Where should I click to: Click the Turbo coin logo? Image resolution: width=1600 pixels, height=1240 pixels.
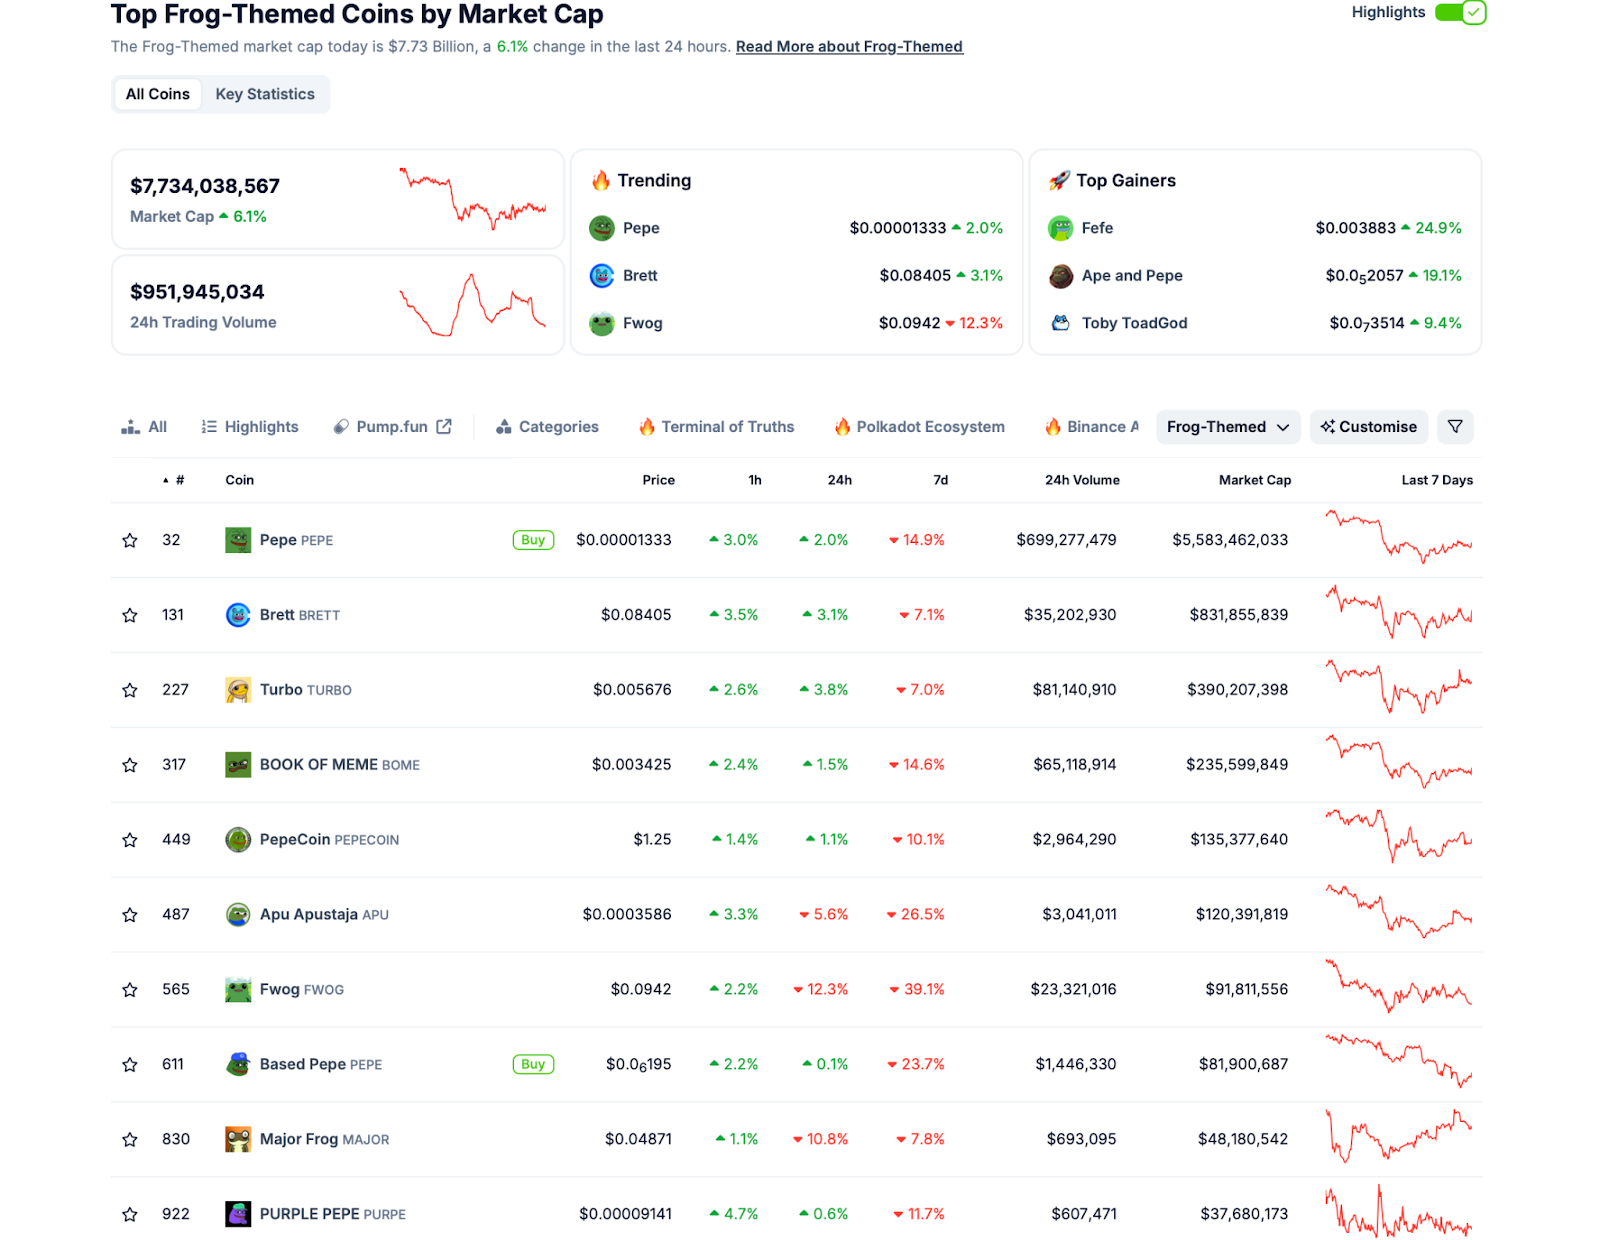(238, 690)
